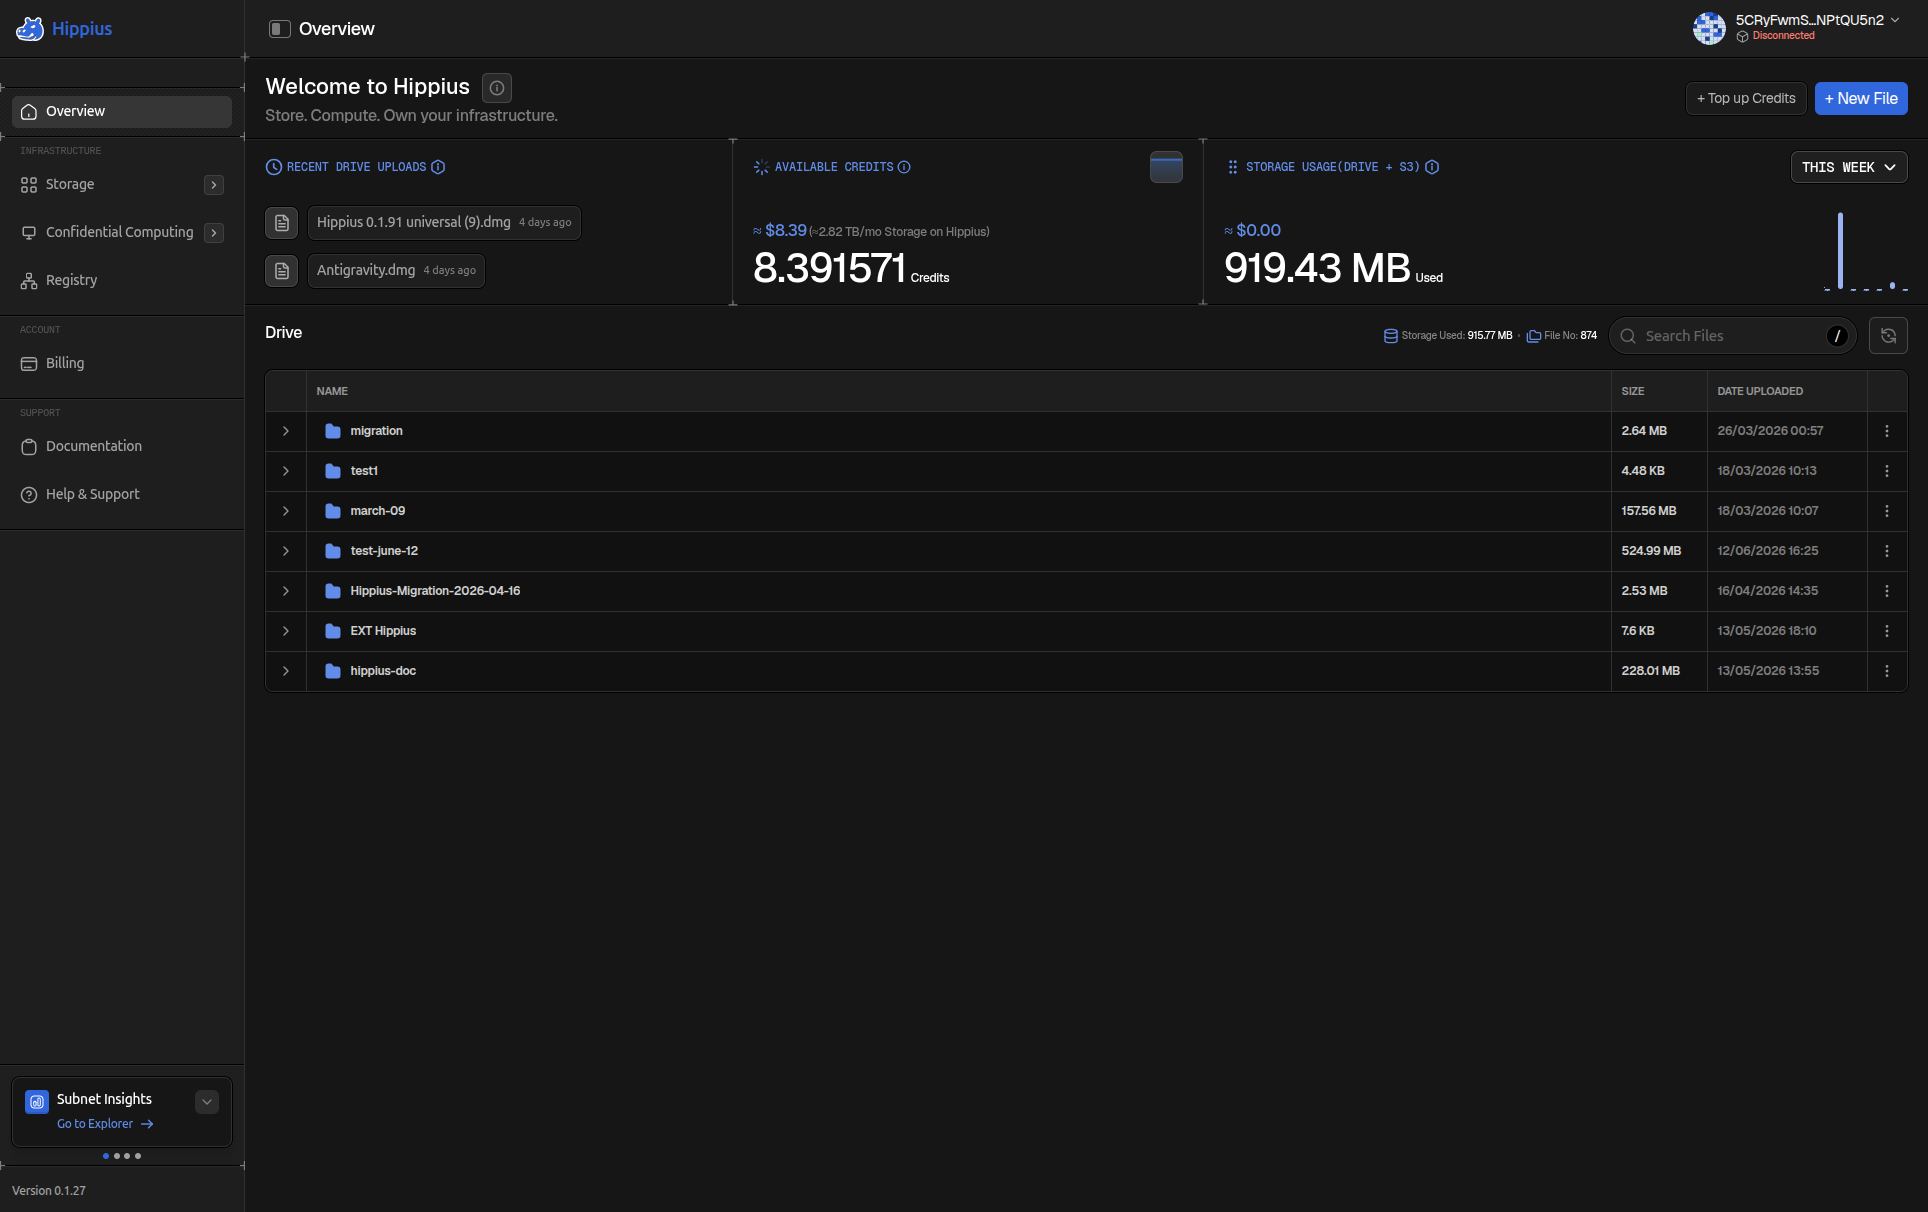Open the Overview sidebar item
The height and width of the screenshot is (1212, 1928).
point(122,111)
